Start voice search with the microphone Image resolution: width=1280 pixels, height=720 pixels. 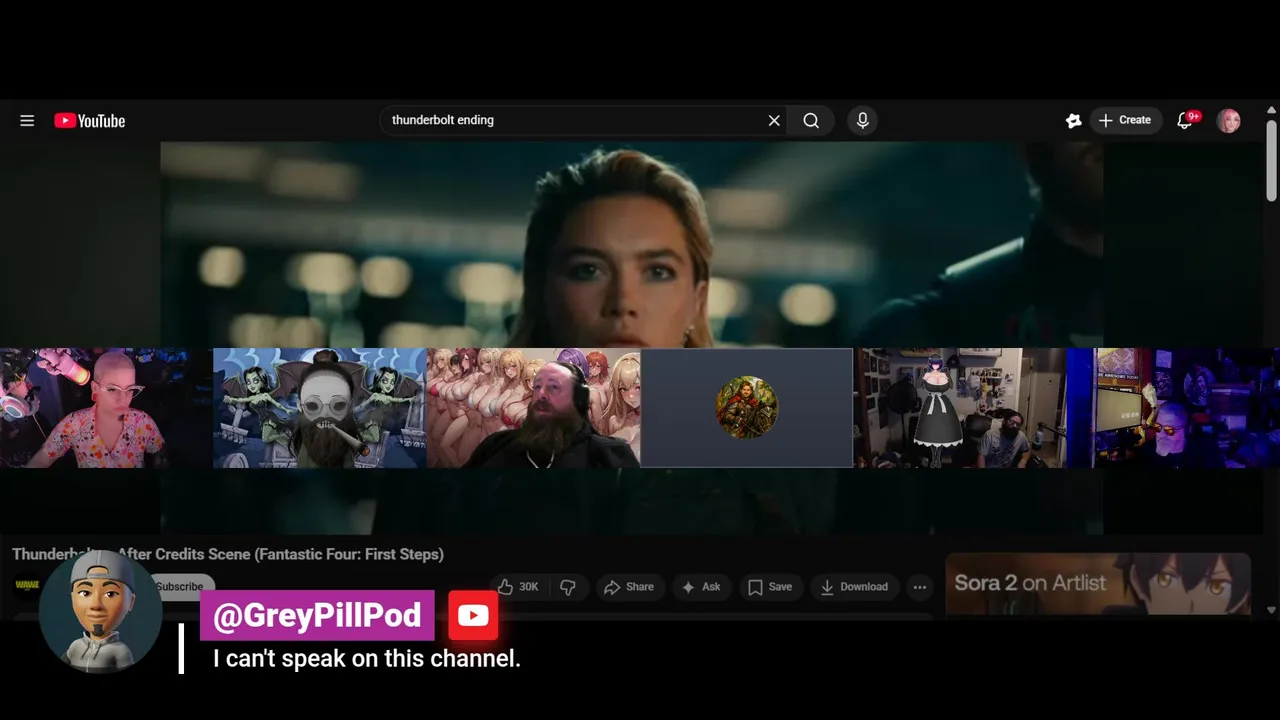[863, 120]
